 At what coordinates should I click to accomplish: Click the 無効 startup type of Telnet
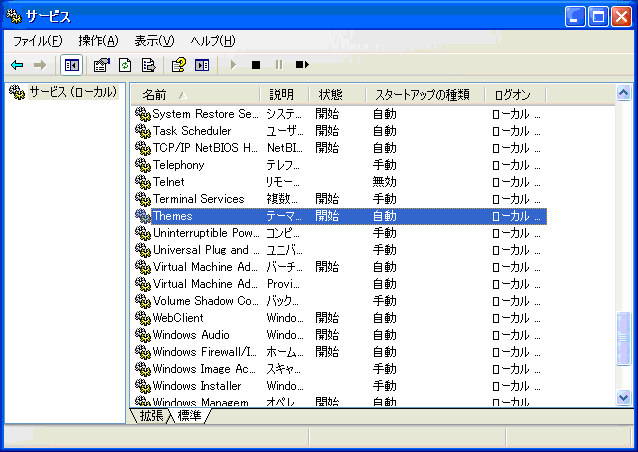(385, 182)
